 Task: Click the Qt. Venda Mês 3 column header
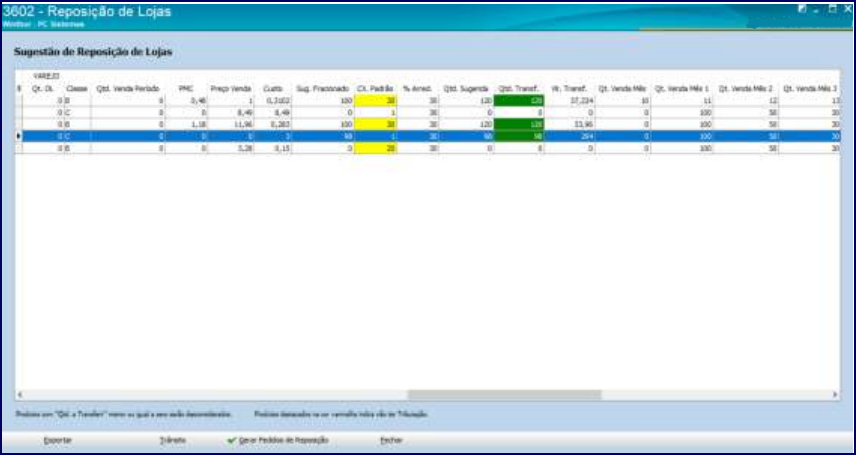tap(809, 88)
